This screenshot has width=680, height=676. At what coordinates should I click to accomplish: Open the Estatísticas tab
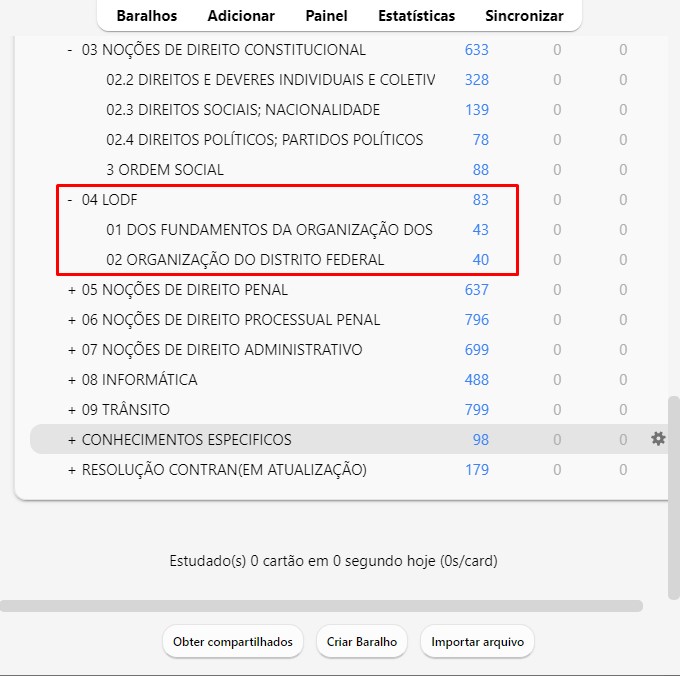pyautogui.click(x=416, y=16)
